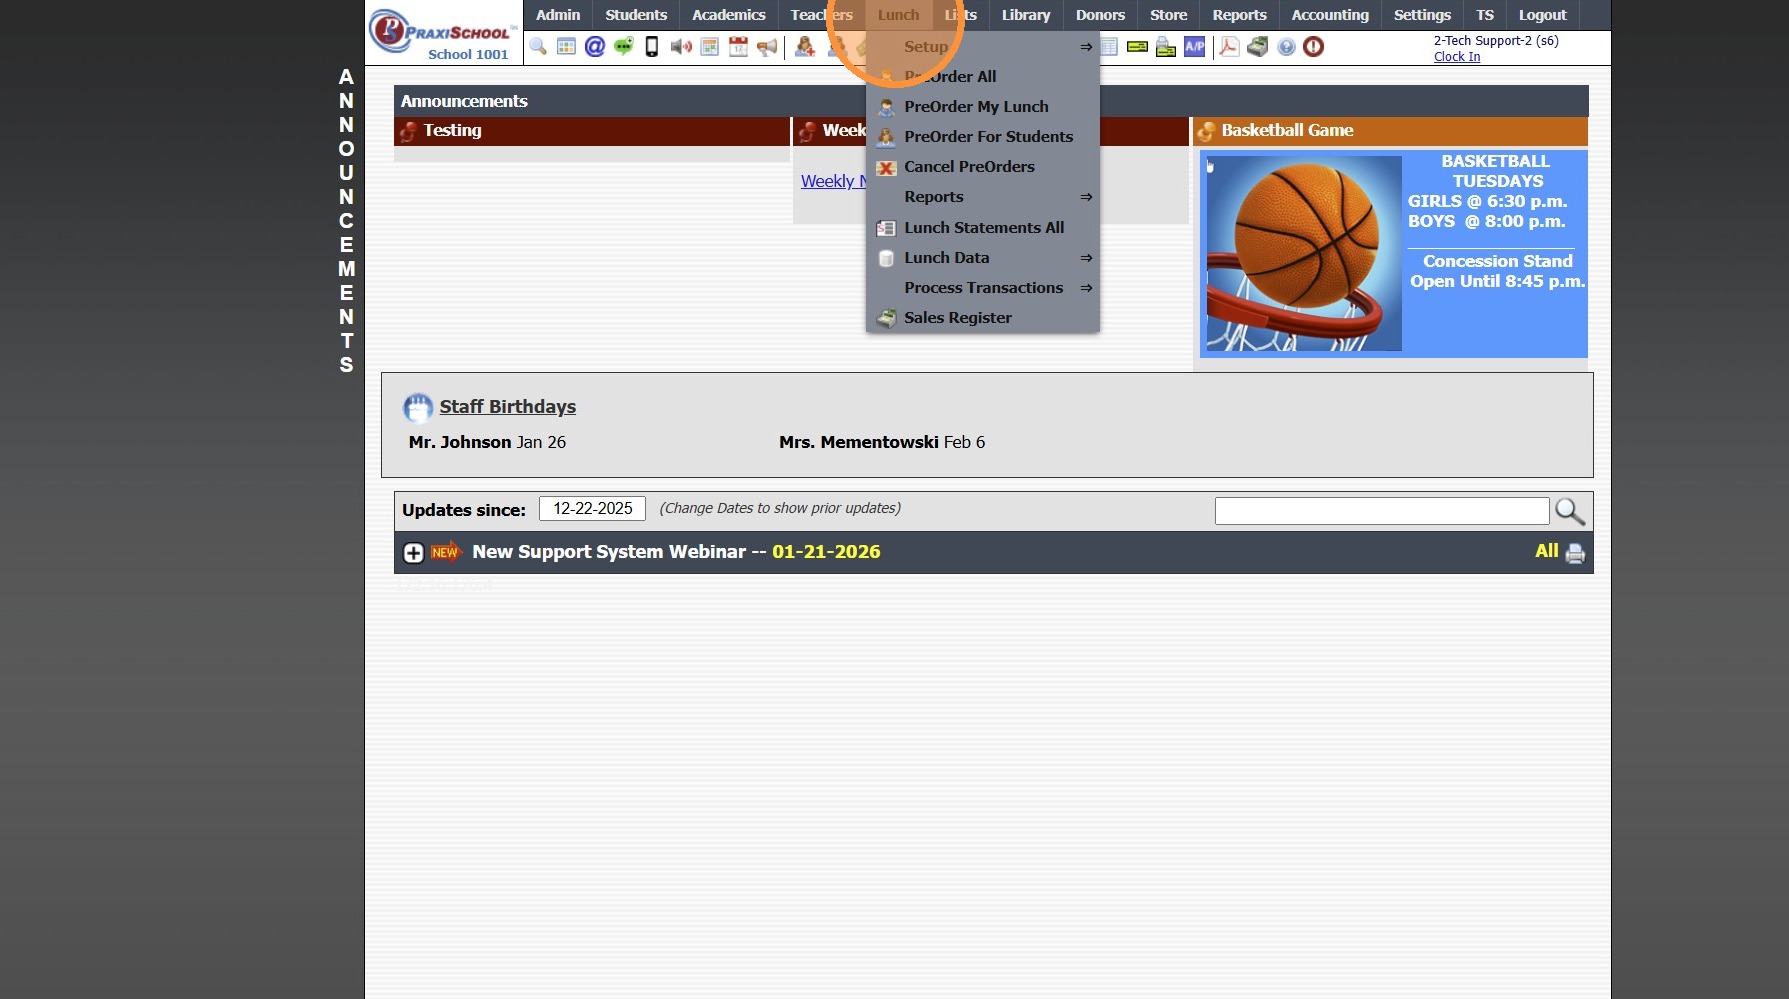Open the Weekly link under announcements
This screenshot has height=999, width=1789.
point(833,181)
